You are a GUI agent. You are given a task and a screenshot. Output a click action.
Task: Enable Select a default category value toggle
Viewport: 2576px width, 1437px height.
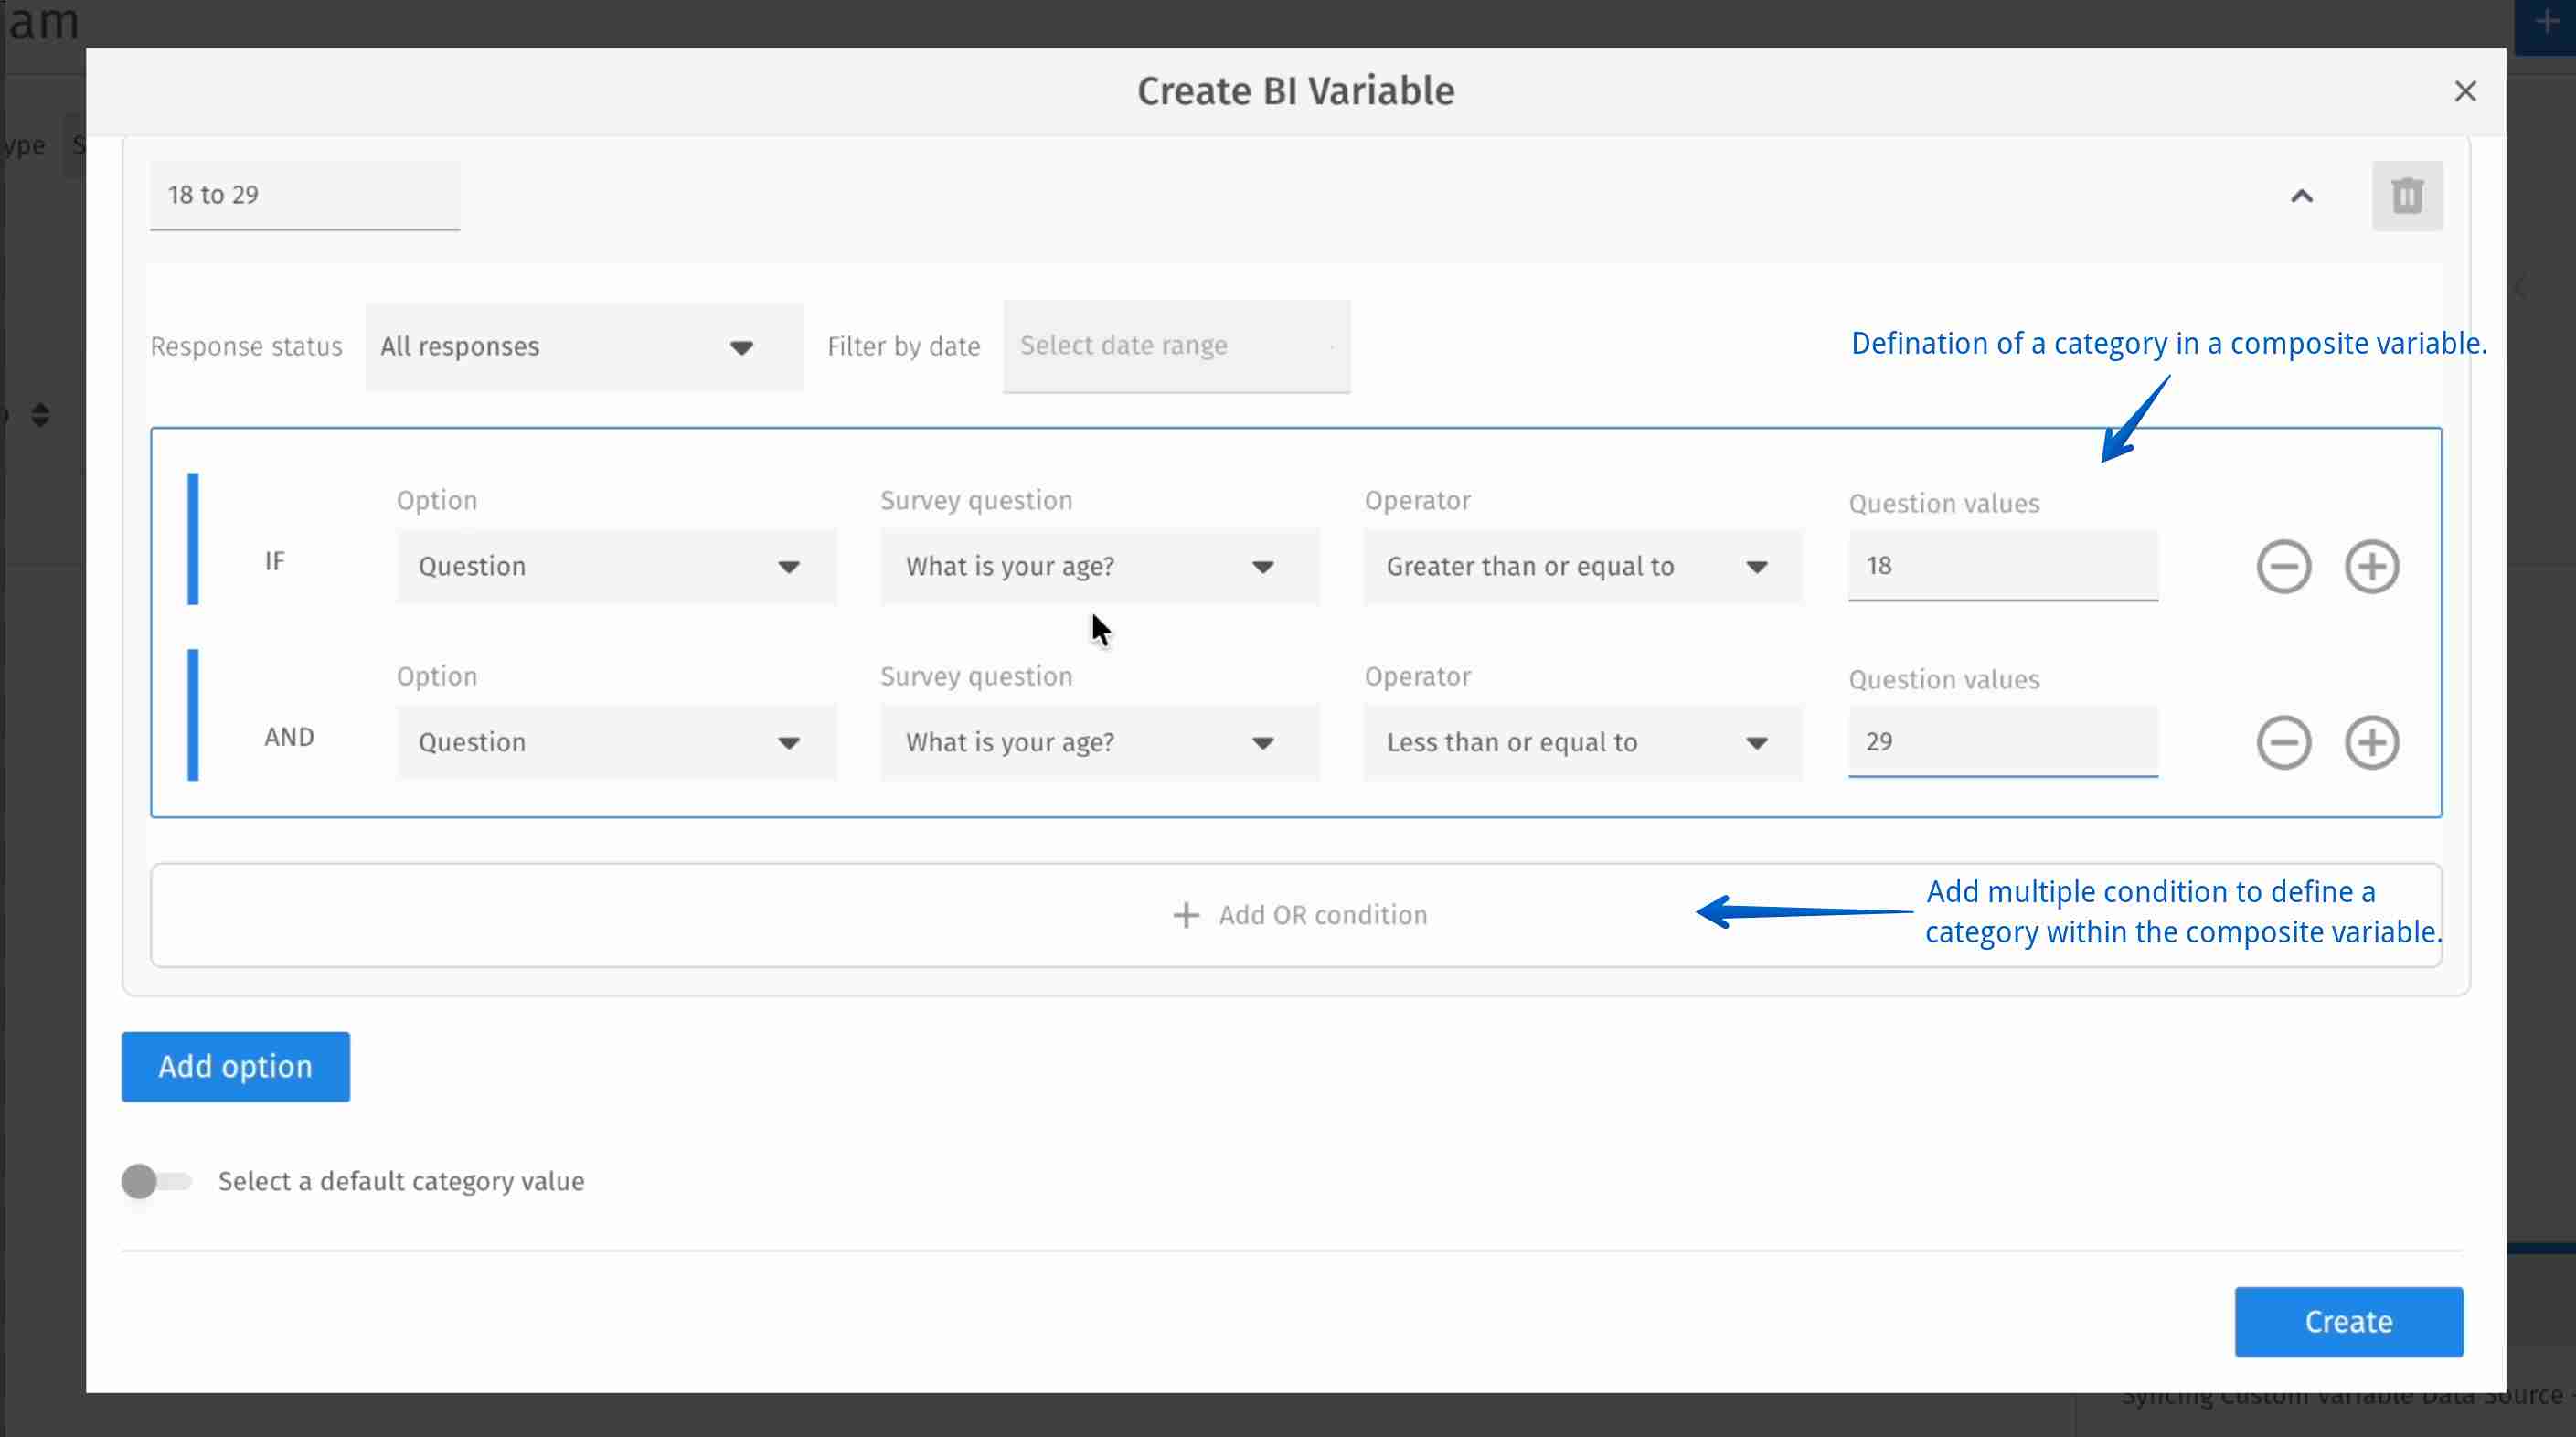(x=156, y=1181)
